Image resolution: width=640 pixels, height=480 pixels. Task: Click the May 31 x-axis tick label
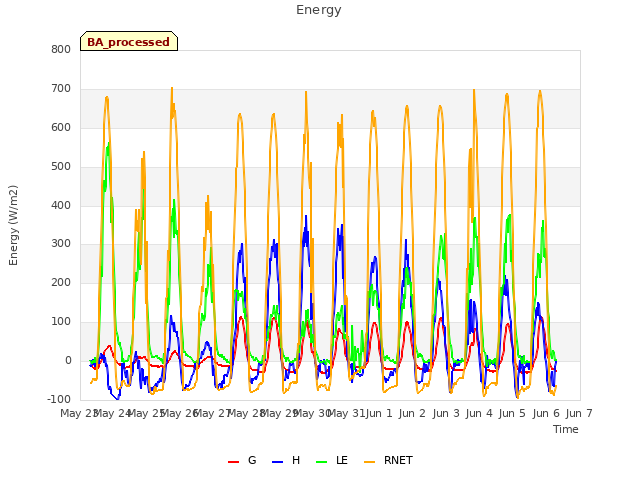pos(347,413)
